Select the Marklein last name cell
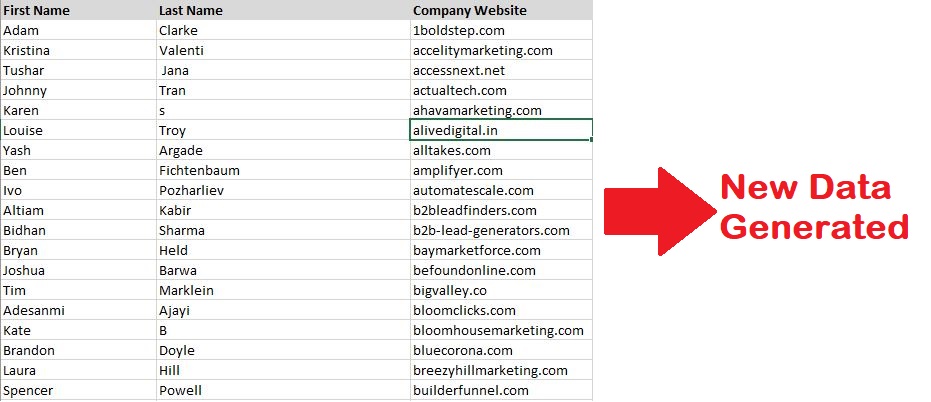 point(283,290)
